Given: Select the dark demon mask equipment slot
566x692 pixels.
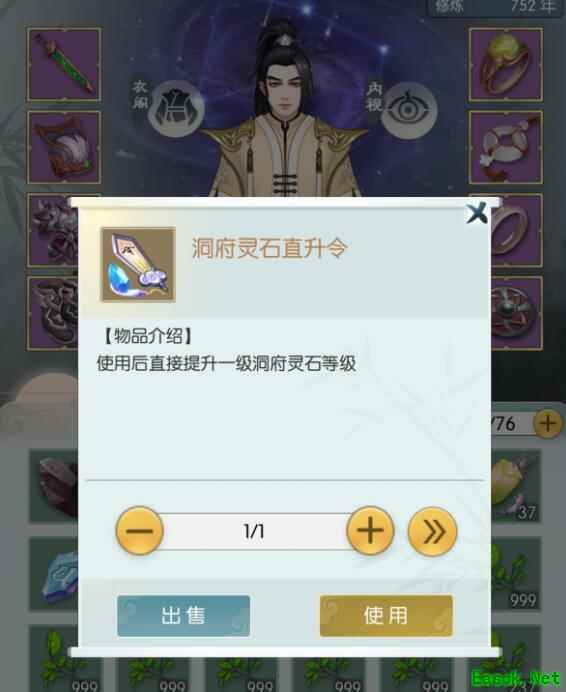Looking at the screenshot, I should click(53, 230).
